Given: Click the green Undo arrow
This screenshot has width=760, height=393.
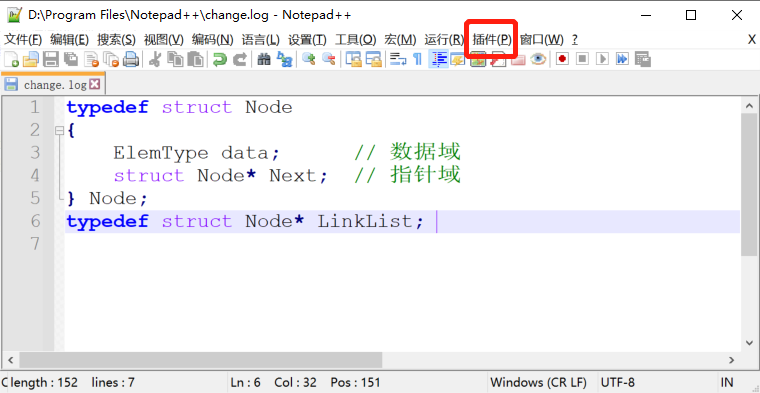Looking at the screenshot, I should pyautogui.click(x=220, y=59).
